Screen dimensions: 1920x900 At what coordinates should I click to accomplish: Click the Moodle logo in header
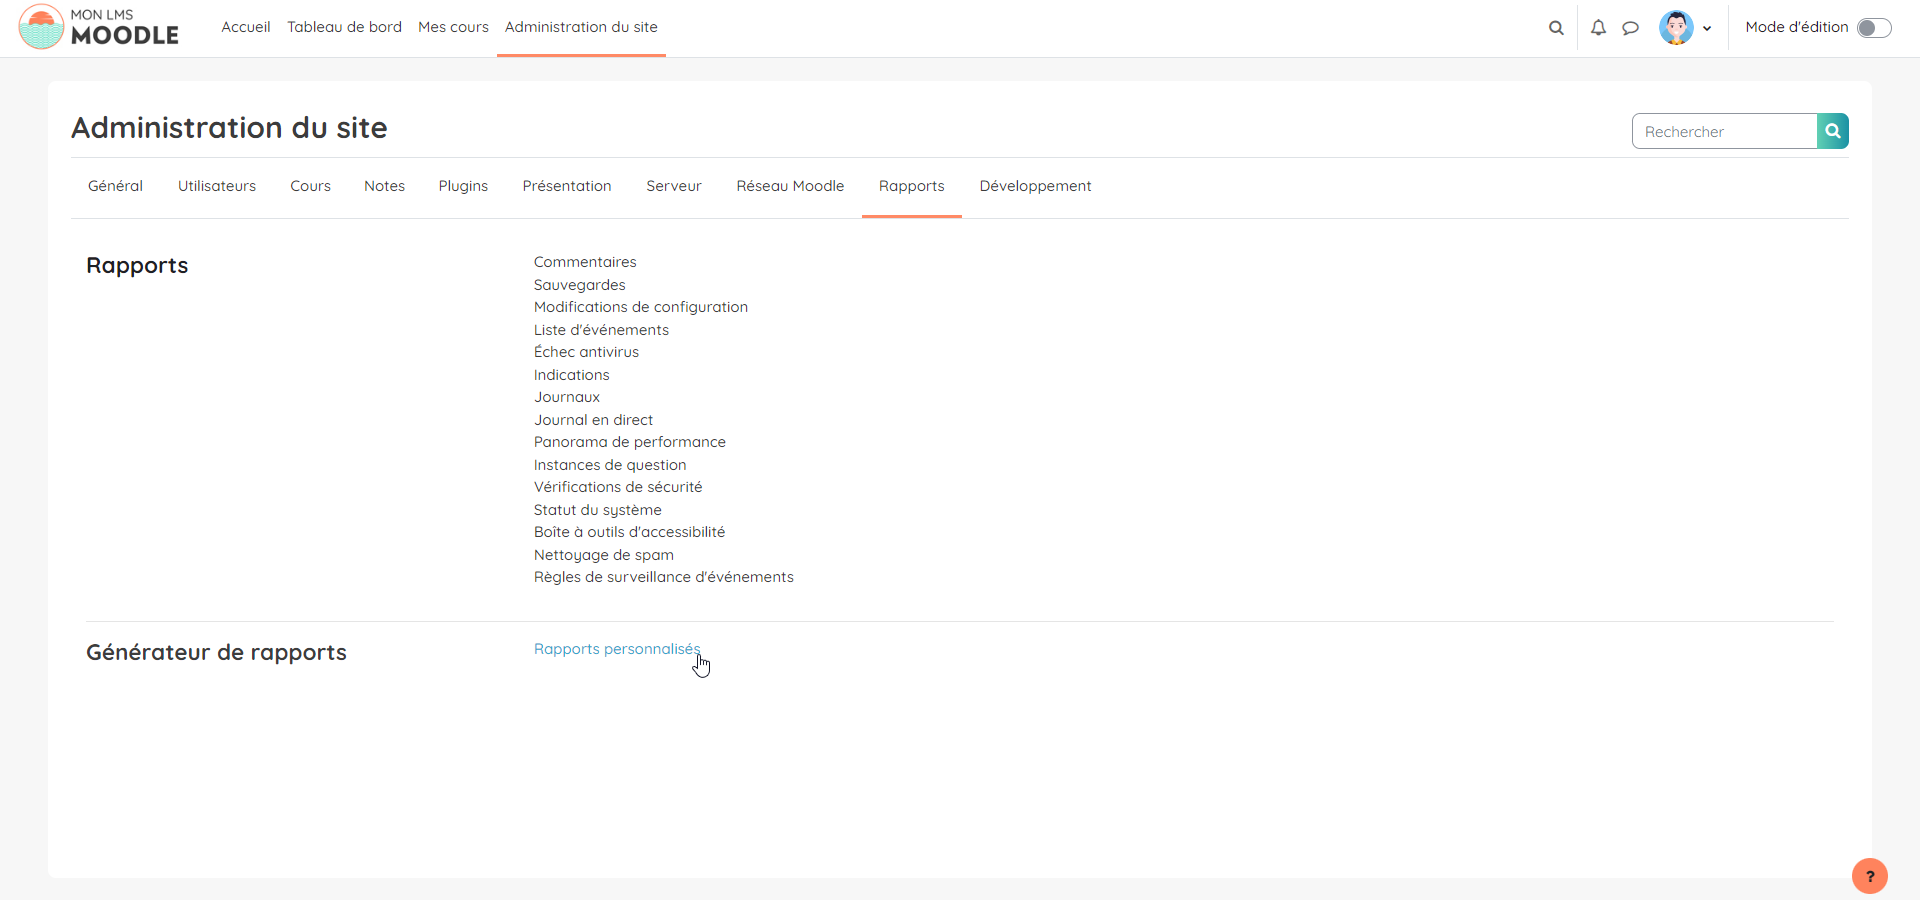(98, 27)
